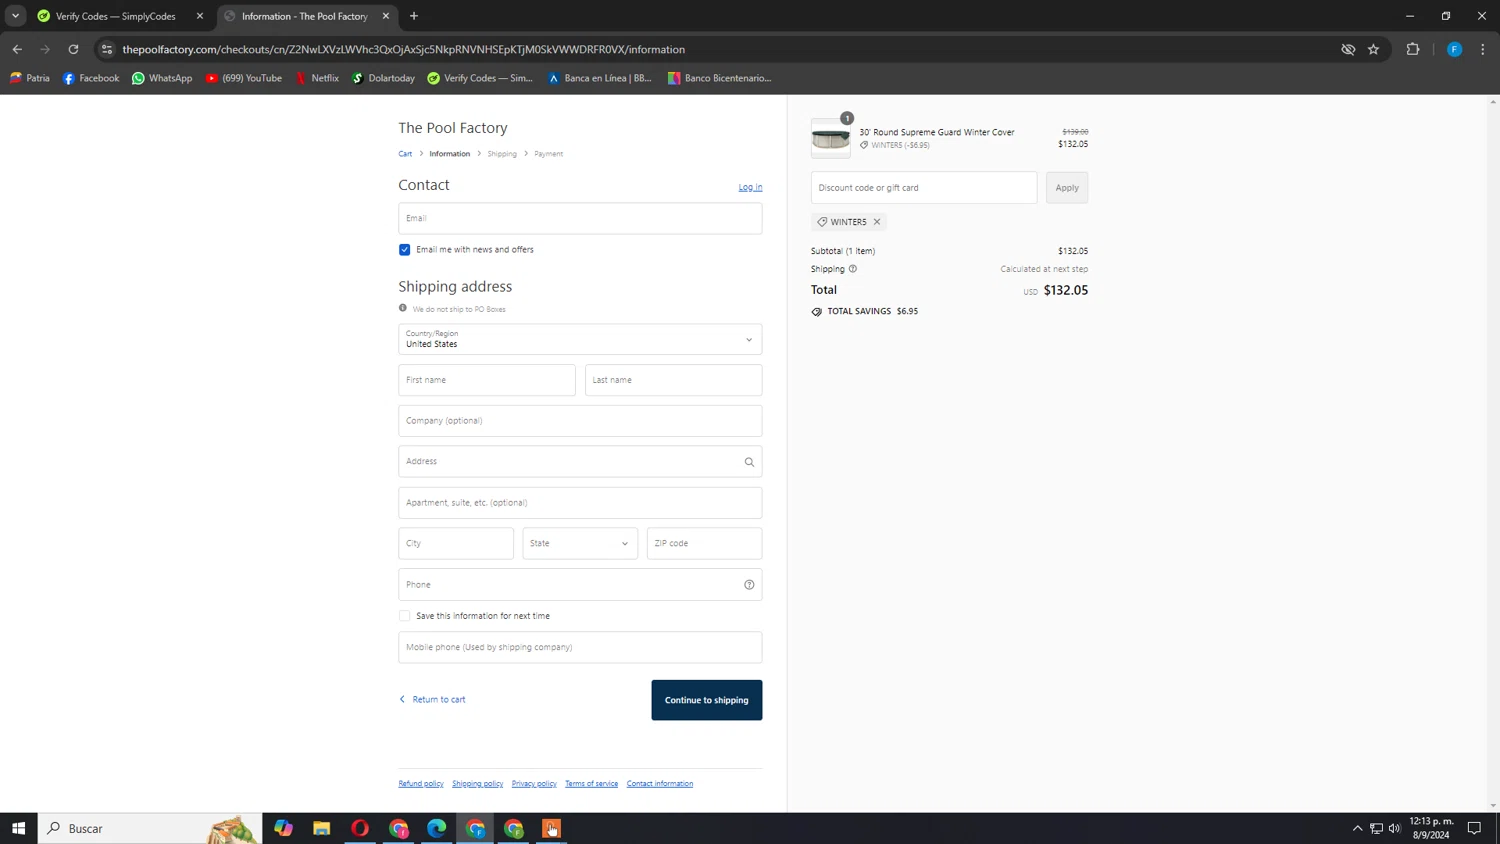This screenshot has height=844, width=1500.
Task: Open the State dropdown
Action: pyautogui.click(x=580, y=544)
